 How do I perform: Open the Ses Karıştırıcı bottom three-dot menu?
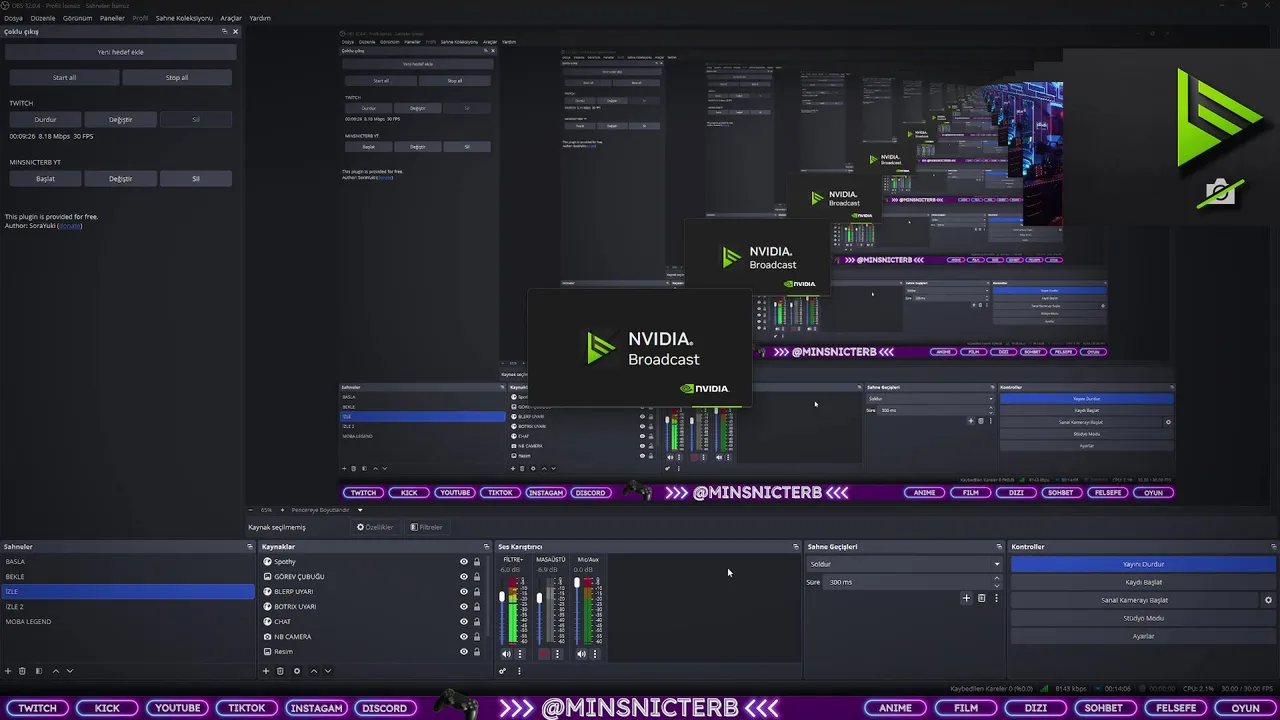(519, 671)
